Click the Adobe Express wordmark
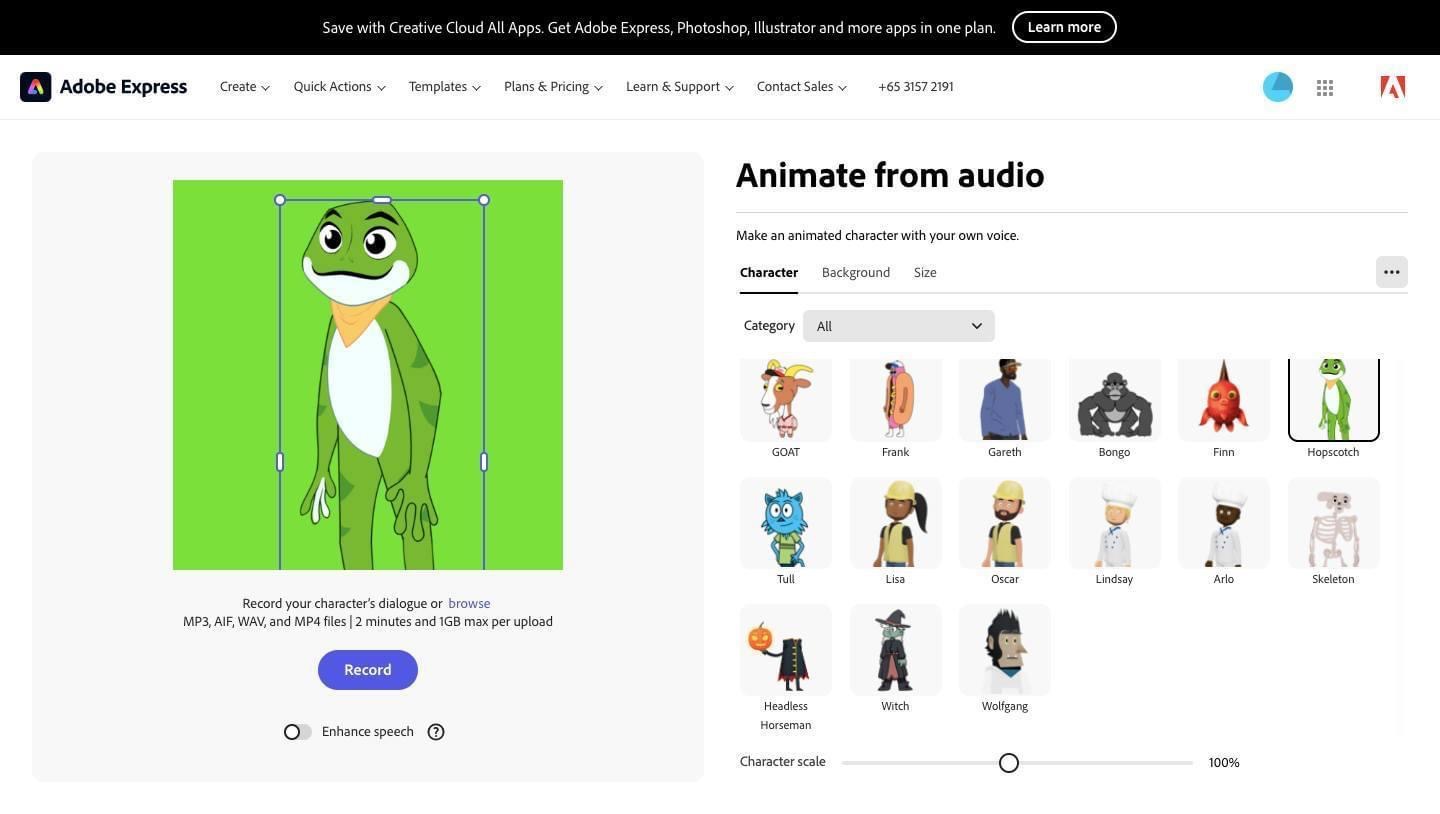Image resolution: width=1440 pixels, height=814 pixels. (123, 87)
